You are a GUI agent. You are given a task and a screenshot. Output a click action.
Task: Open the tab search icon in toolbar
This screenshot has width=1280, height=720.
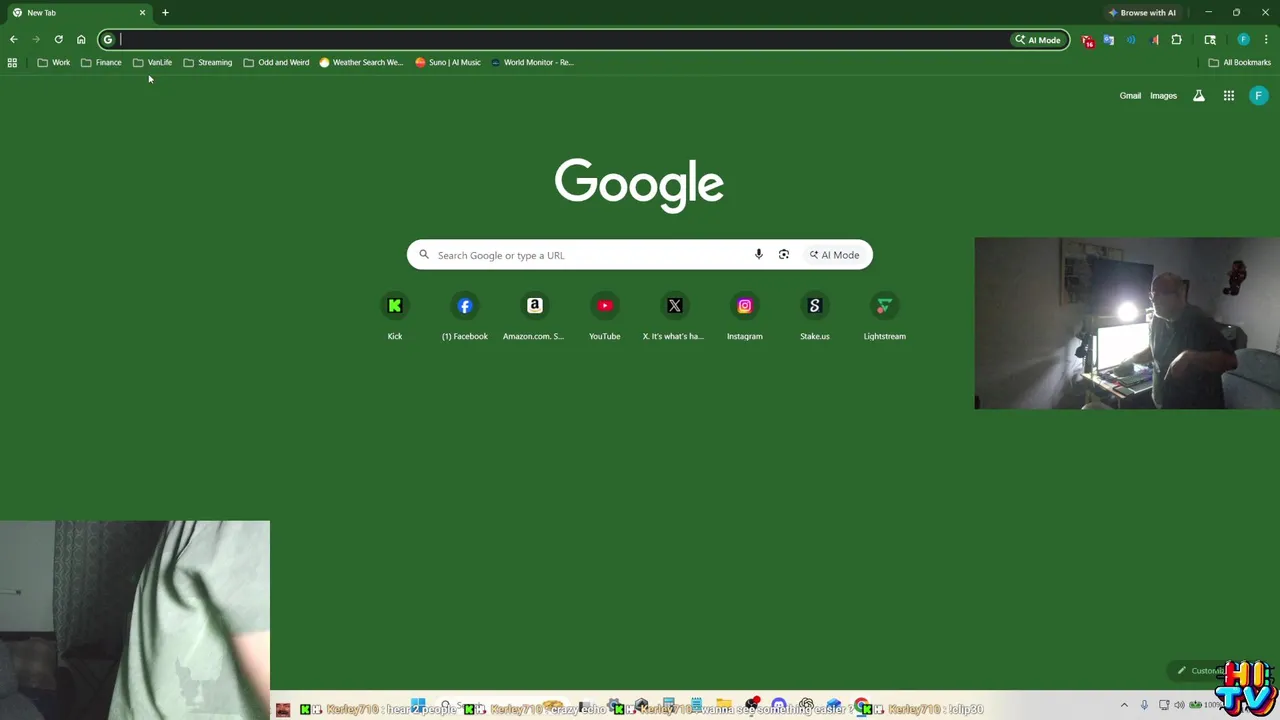point(1210,40)
